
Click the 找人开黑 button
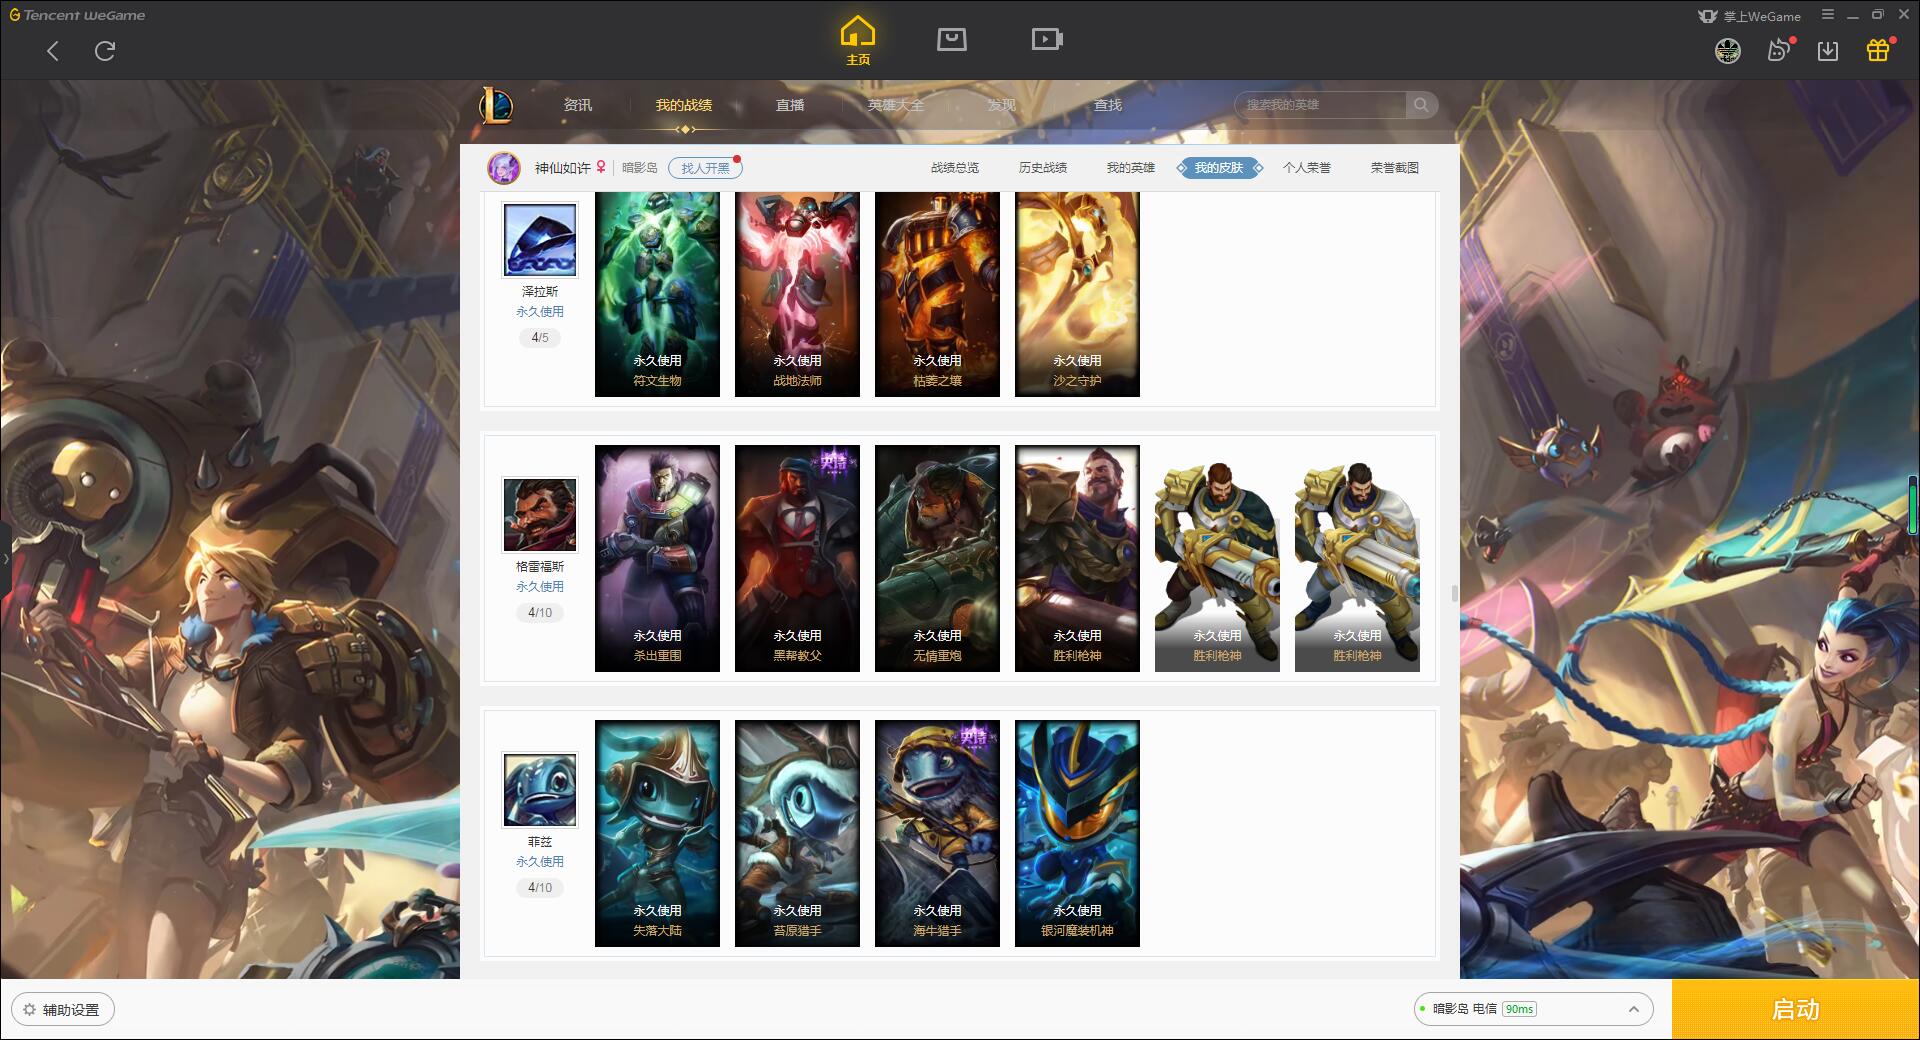[x=705, y=168]
